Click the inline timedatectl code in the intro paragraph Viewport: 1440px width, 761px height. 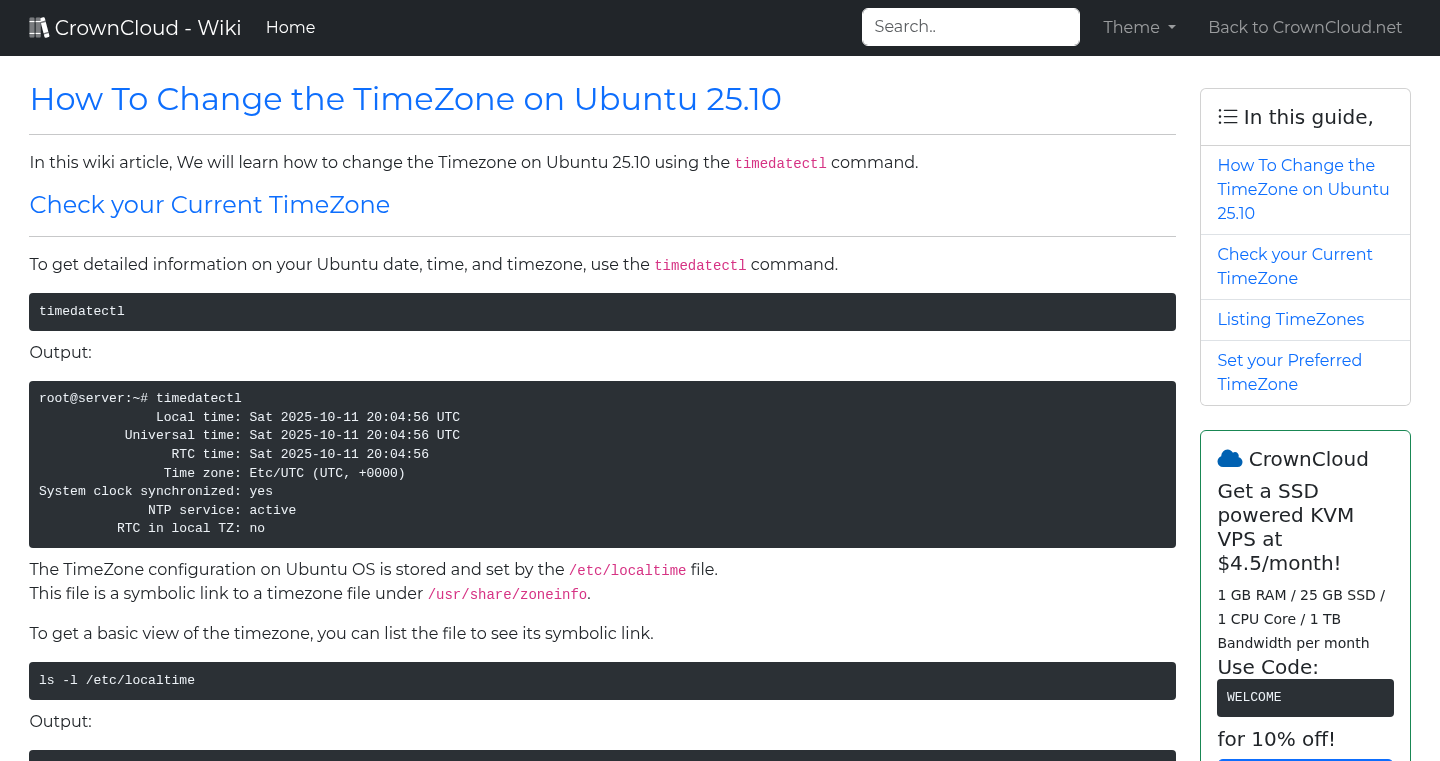click(780, 162)
